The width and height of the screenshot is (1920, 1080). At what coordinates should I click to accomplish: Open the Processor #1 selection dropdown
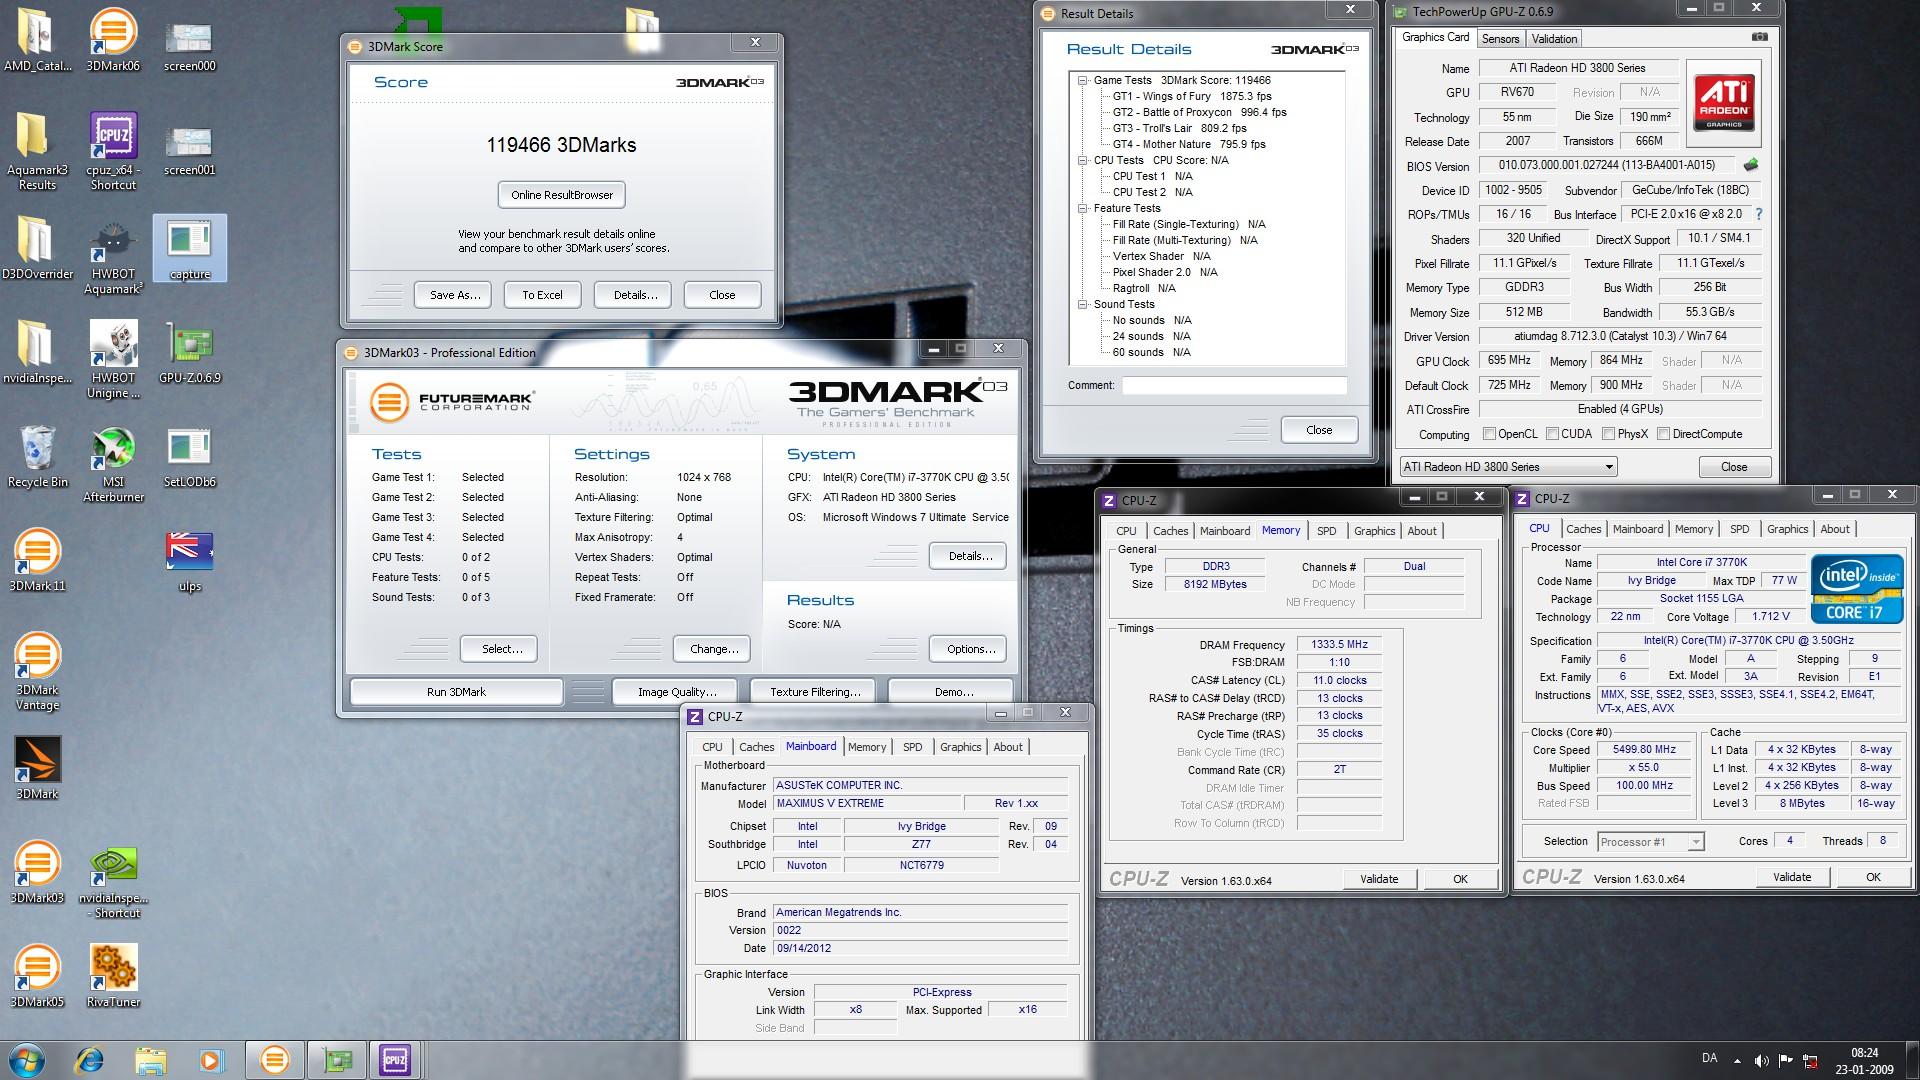[1651, 842]
